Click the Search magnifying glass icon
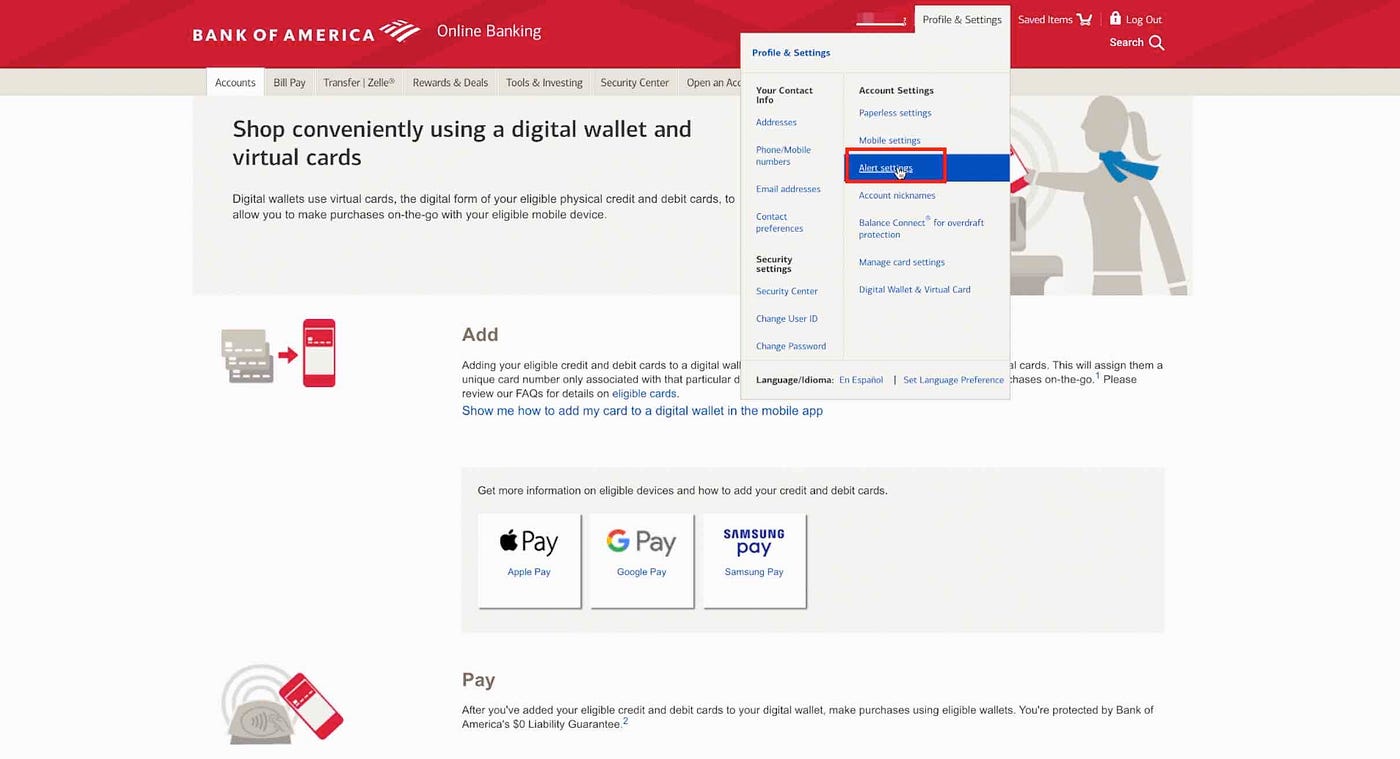 1156,43
